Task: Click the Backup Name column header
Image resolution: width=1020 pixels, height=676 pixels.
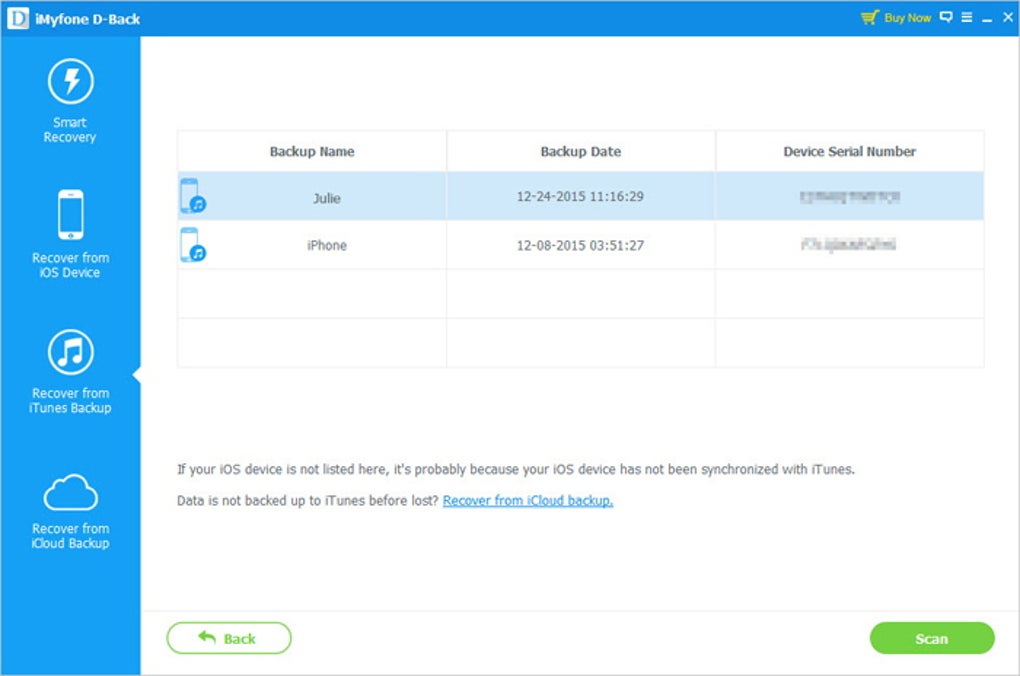Action: pos(312,152)
